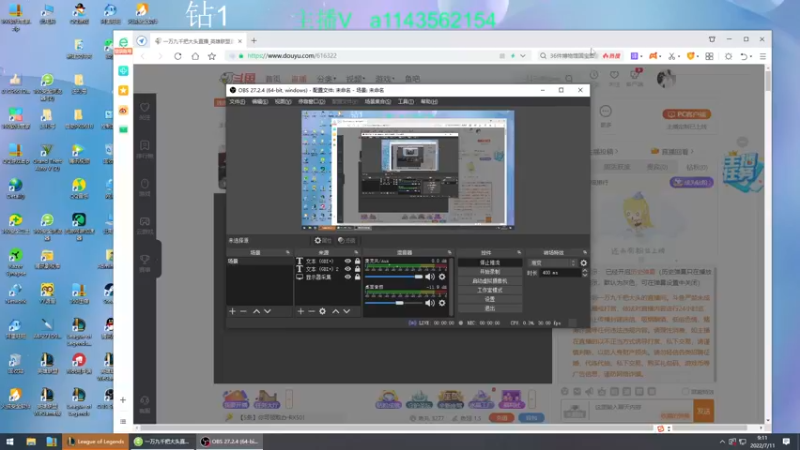Open a new browser tab
The width and height of the screenshot is (800, 450).
coord(254,40)
